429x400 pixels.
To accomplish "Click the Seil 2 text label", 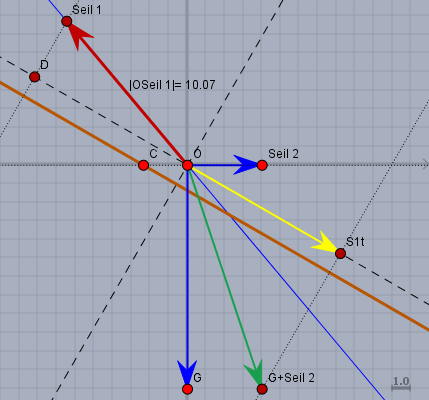I will [x=283, y=154].
